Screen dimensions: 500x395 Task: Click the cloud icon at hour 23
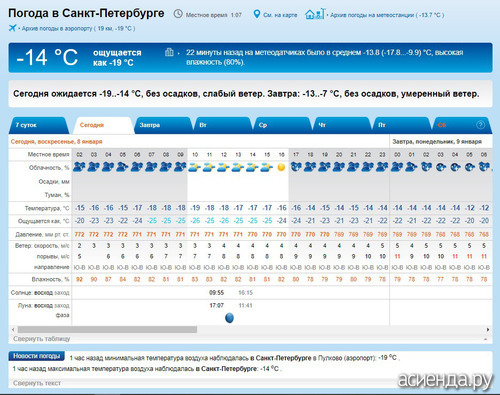(x=382, y=167)
